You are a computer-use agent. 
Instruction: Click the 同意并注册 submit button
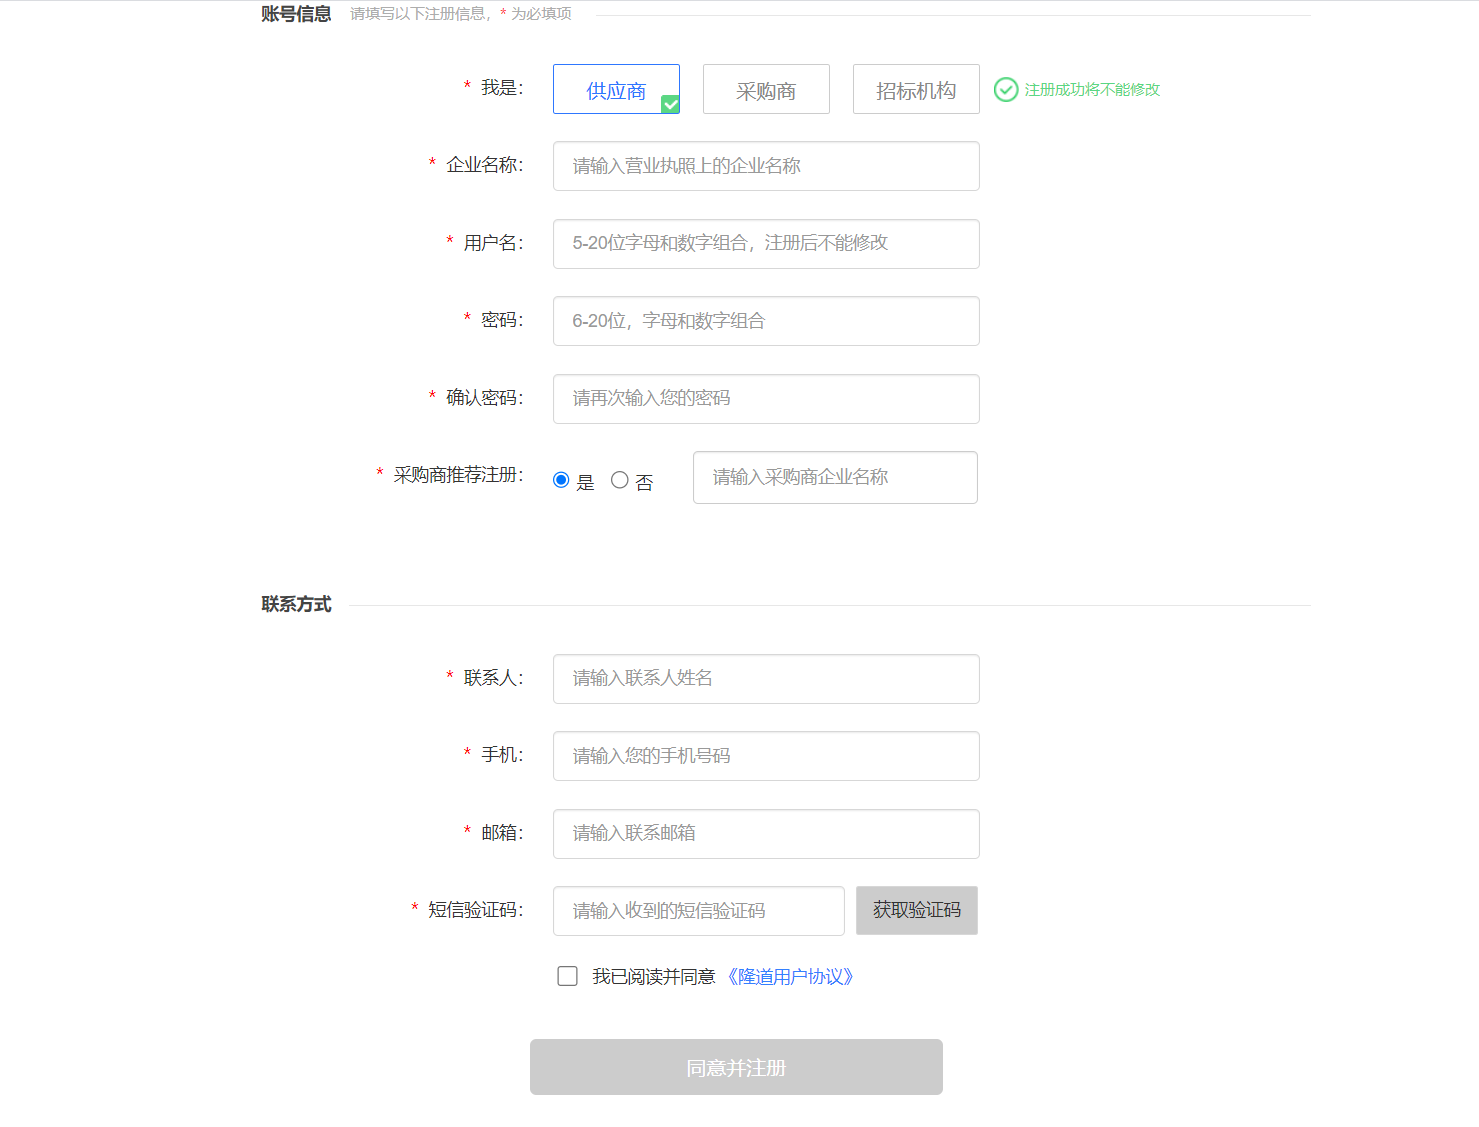point(736,1067)
